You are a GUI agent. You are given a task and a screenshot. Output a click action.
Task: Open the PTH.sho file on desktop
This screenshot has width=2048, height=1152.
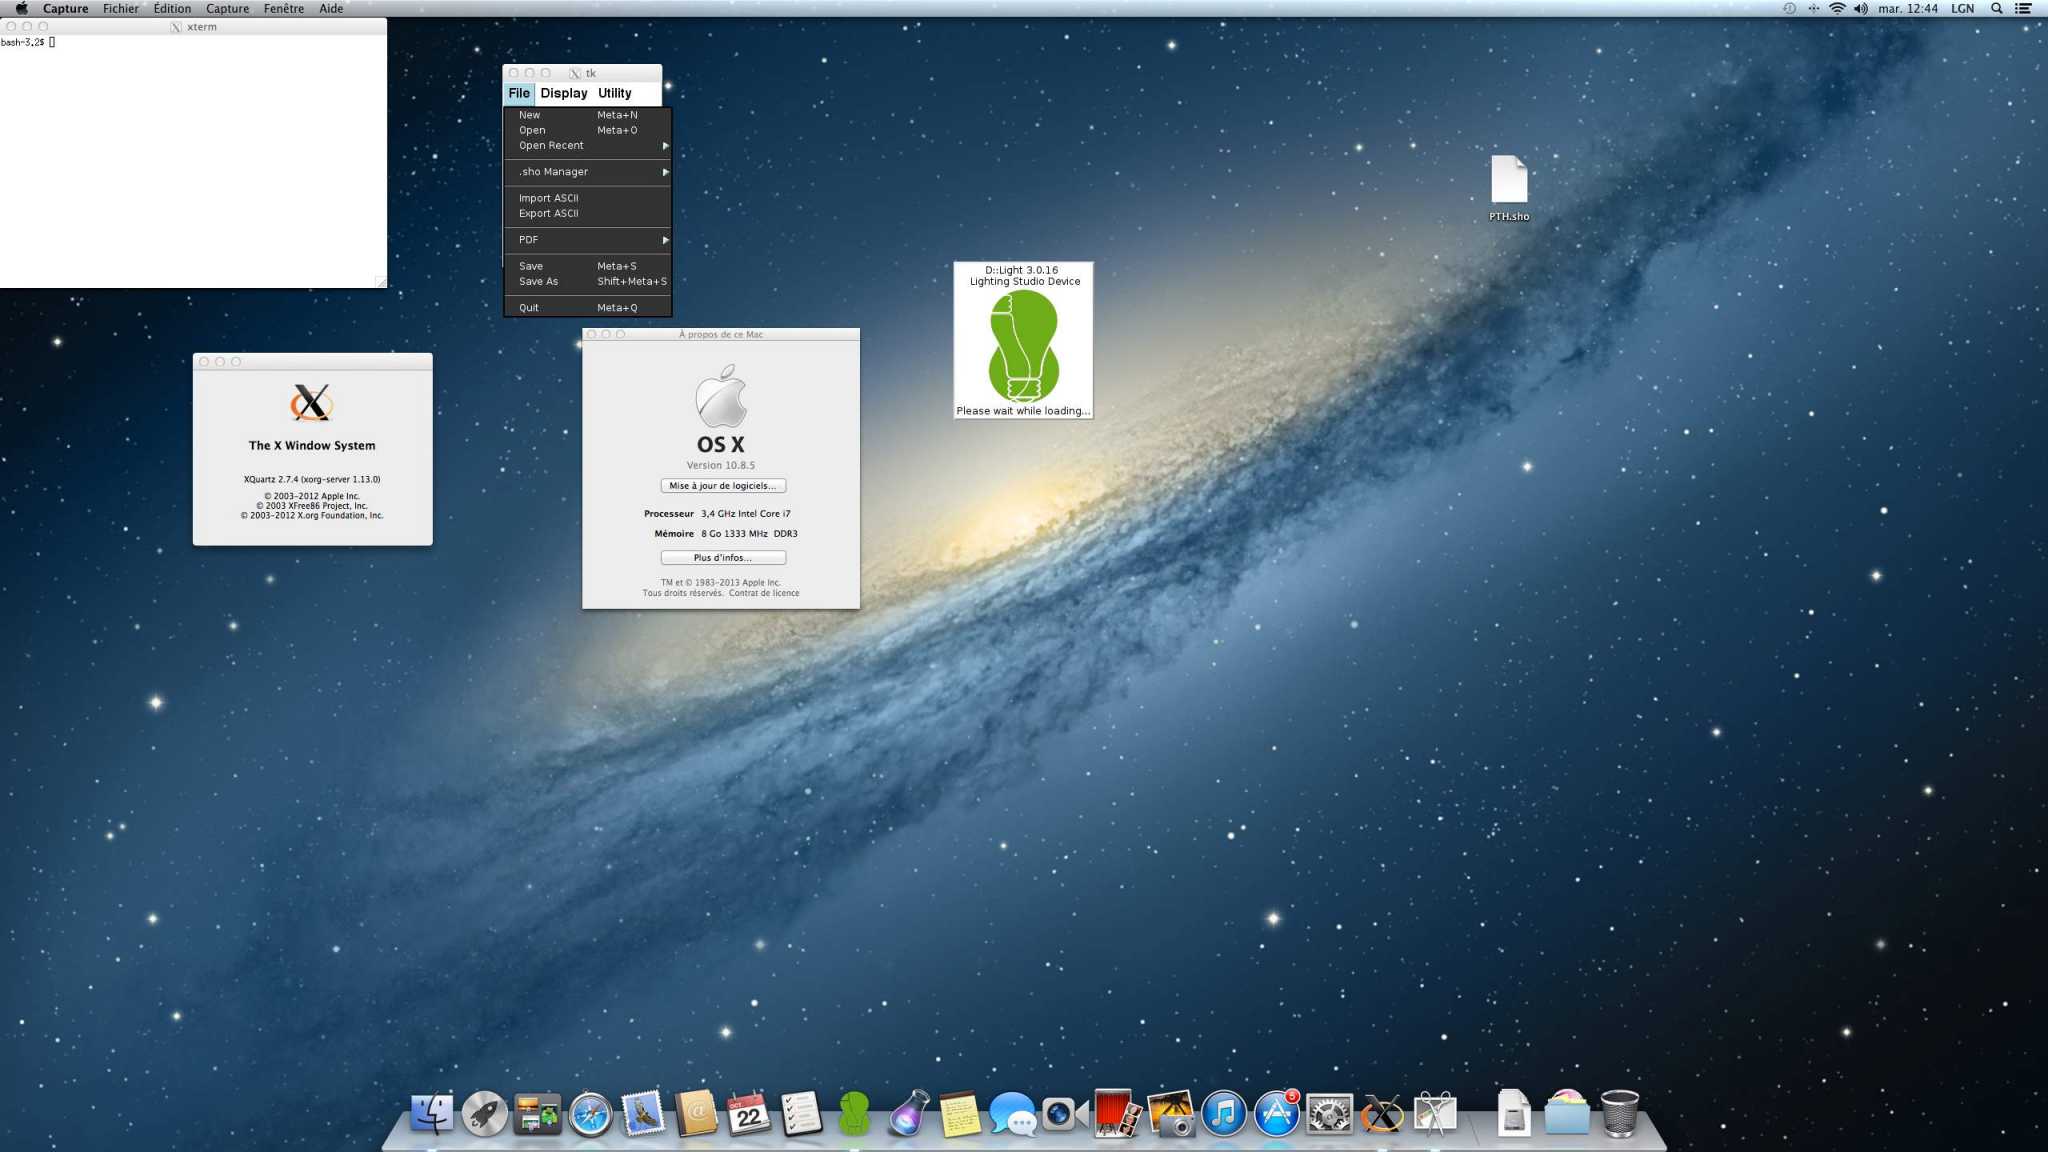pos(1508,181)
